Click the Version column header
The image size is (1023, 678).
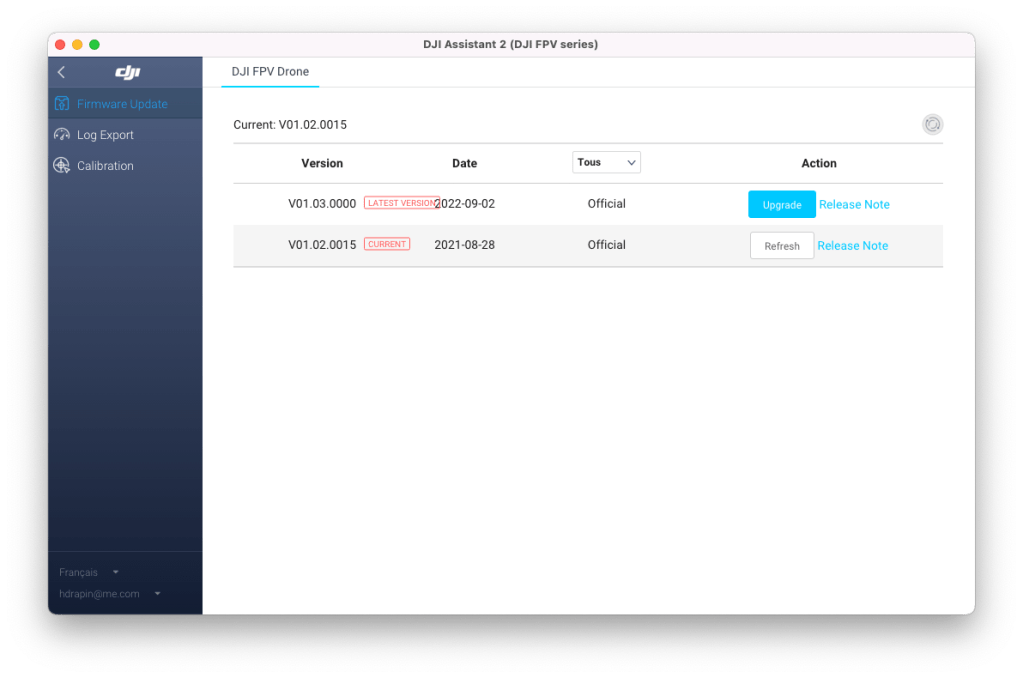coord(322,163)
